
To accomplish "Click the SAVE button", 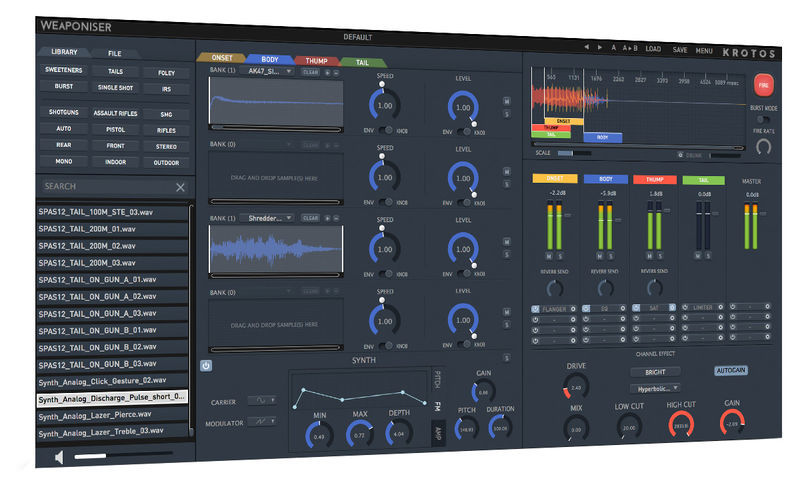I will pos(680,50).
